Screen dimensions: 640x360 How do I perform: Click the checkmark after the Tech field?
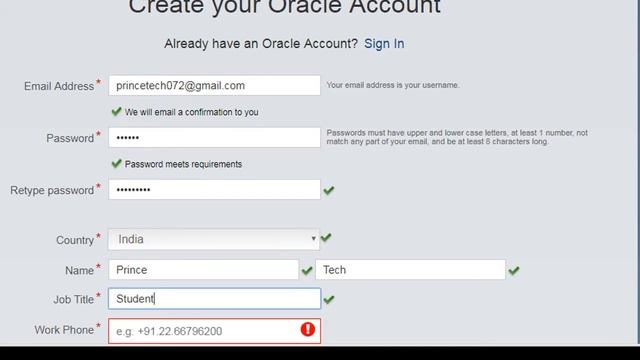click(514, 270)
